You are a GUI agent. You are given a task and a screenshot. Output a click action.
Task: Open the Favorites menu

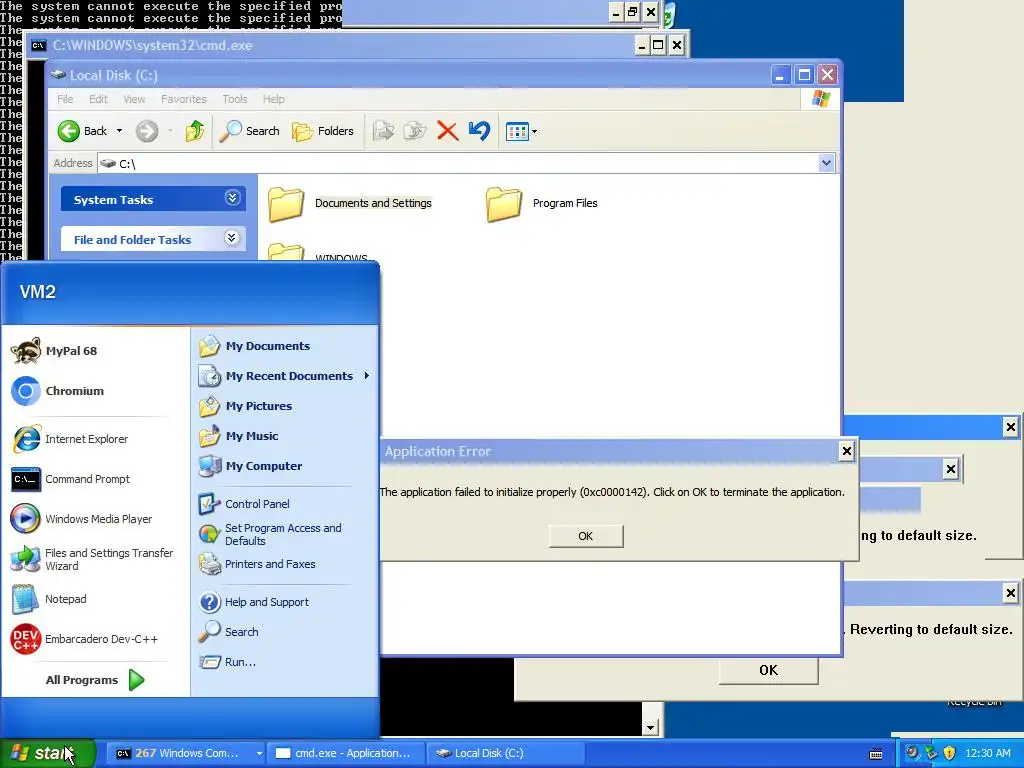(184, 99)
